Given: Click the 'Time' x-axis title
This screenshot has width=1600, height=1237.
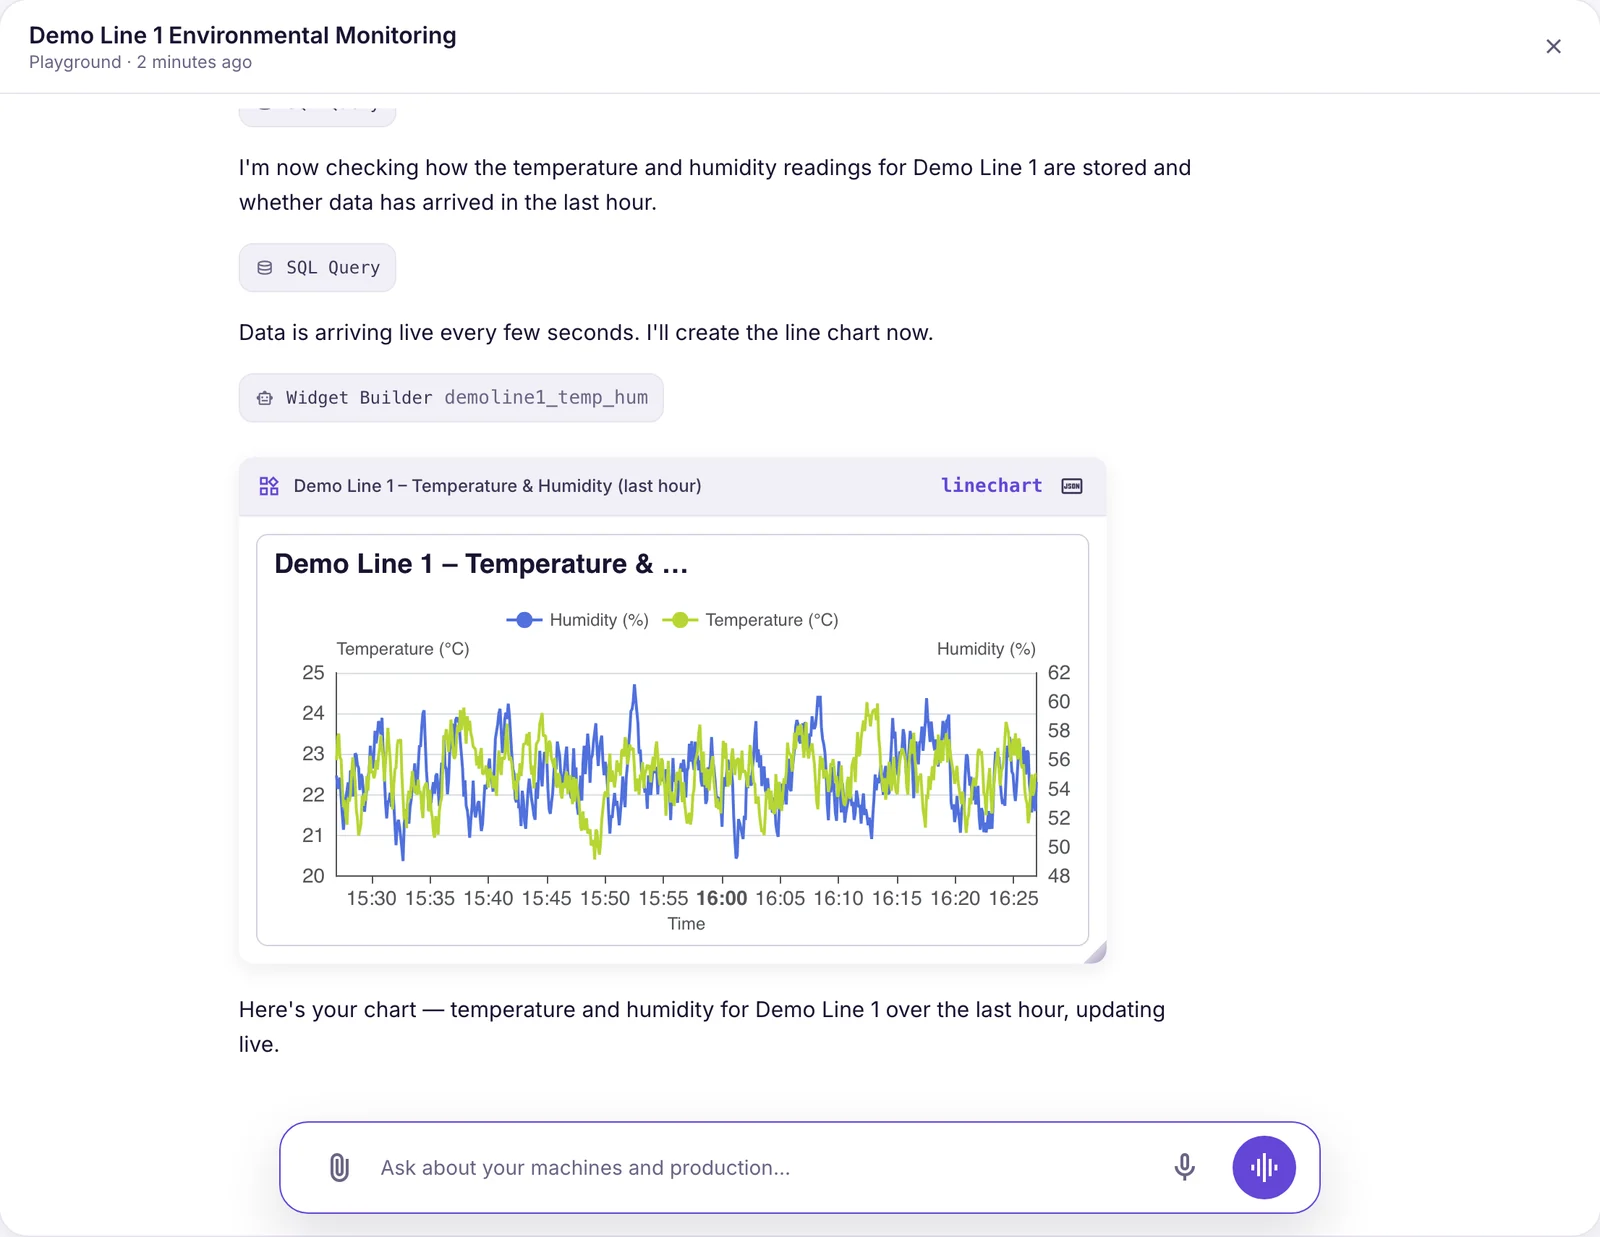Looking at the screenshot, I should point(686,924).
